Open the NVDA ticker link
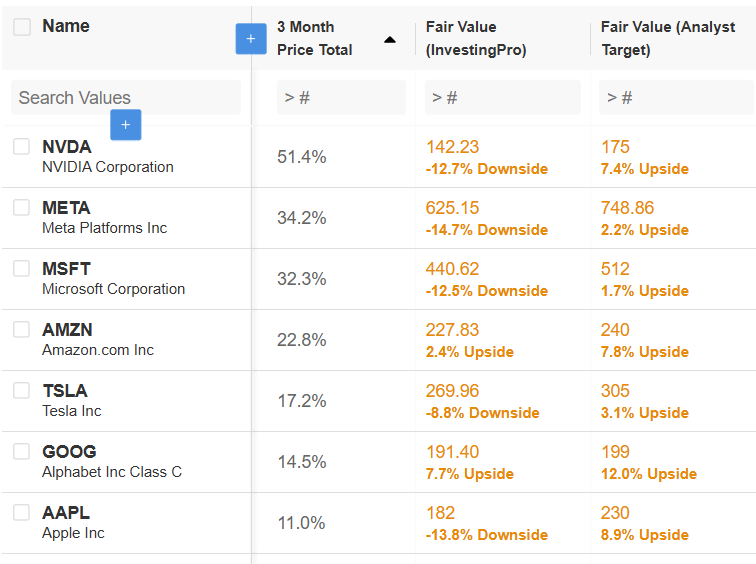This screenshot has width=756, height=564. pos(66,147)
